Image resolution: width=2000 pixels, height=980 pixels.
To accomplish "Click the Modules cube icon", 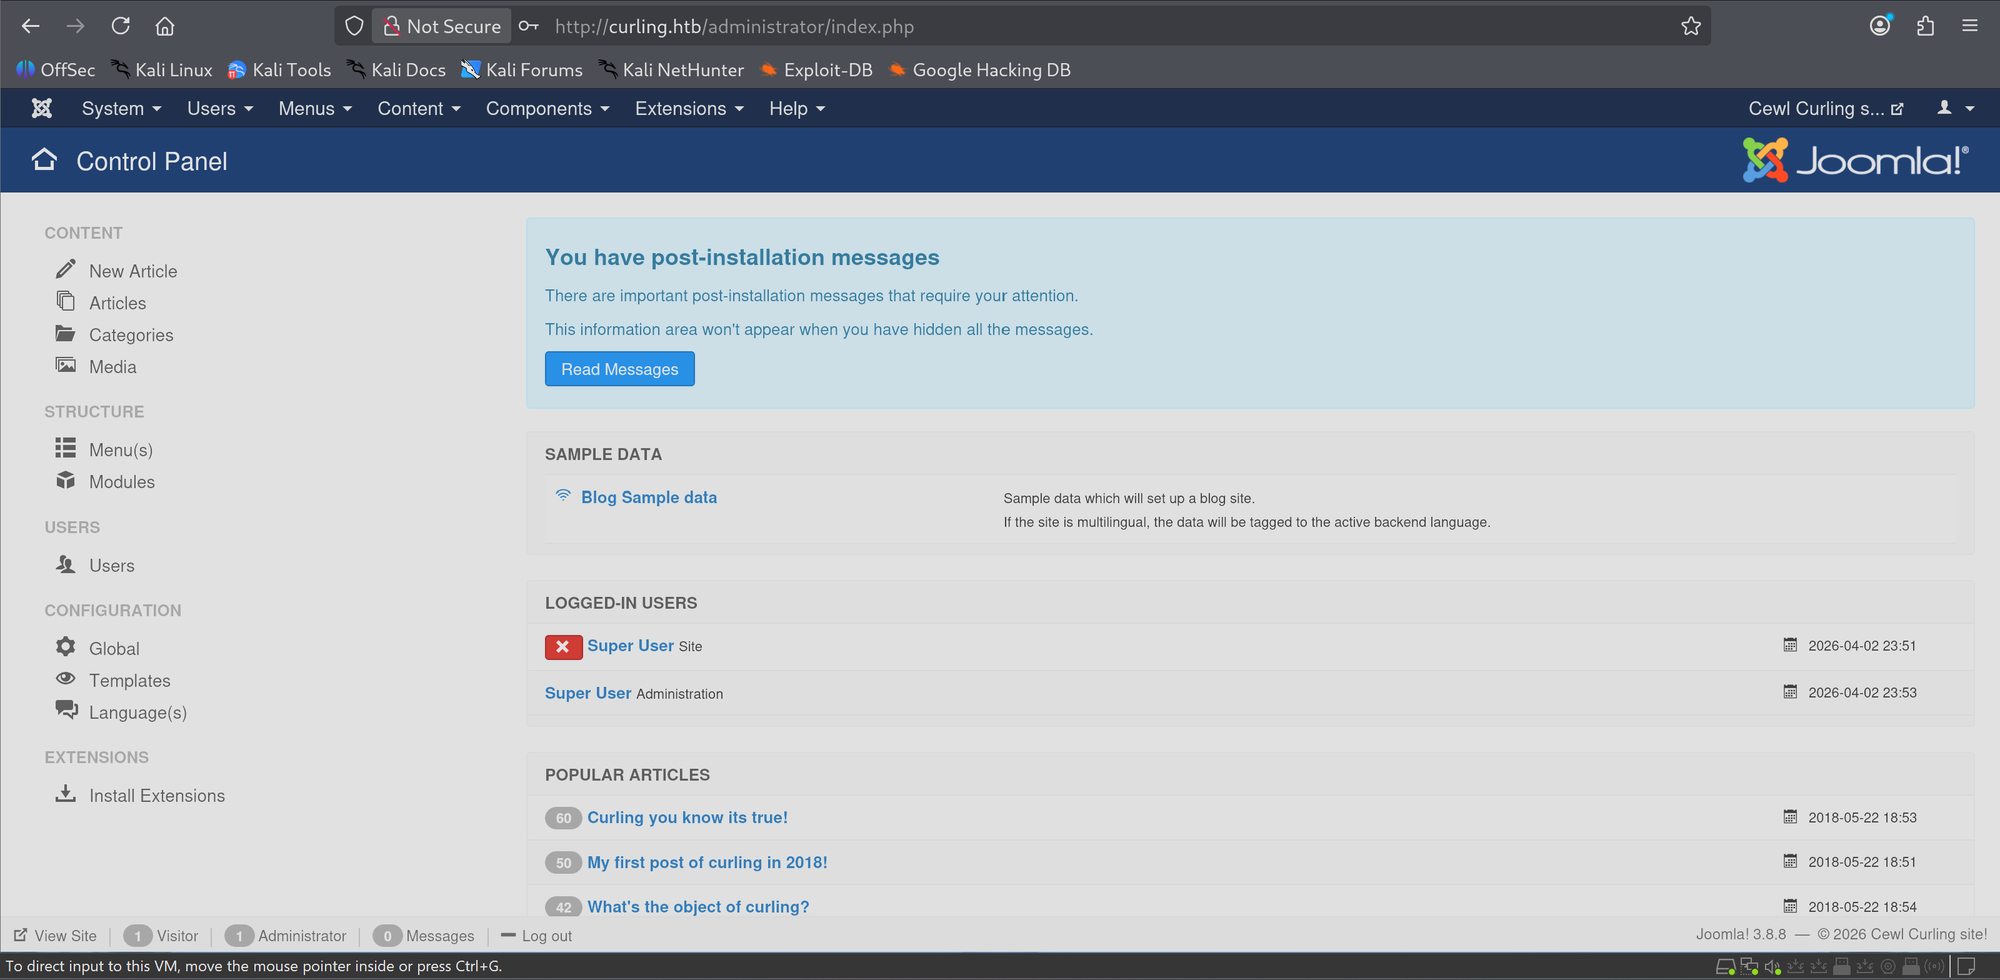I will pyautogui.click(x=66, y=480).
